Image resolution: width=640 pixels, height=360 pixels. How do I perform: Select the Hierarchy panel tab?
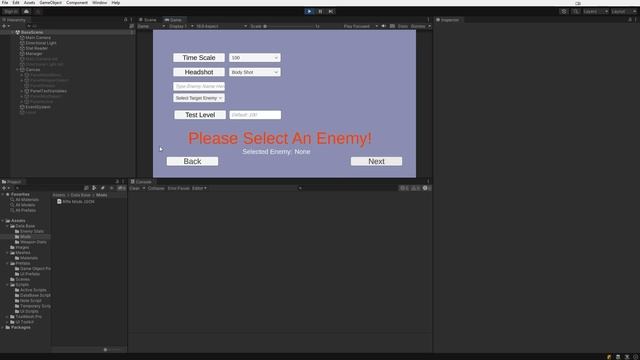[x=15, y=20]
